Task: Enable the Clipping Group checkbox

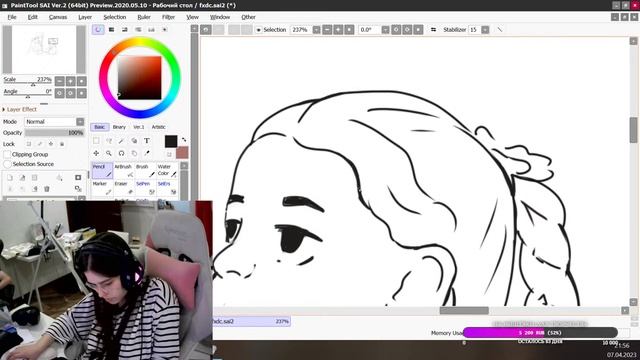Action: click(x=7, y=155)
